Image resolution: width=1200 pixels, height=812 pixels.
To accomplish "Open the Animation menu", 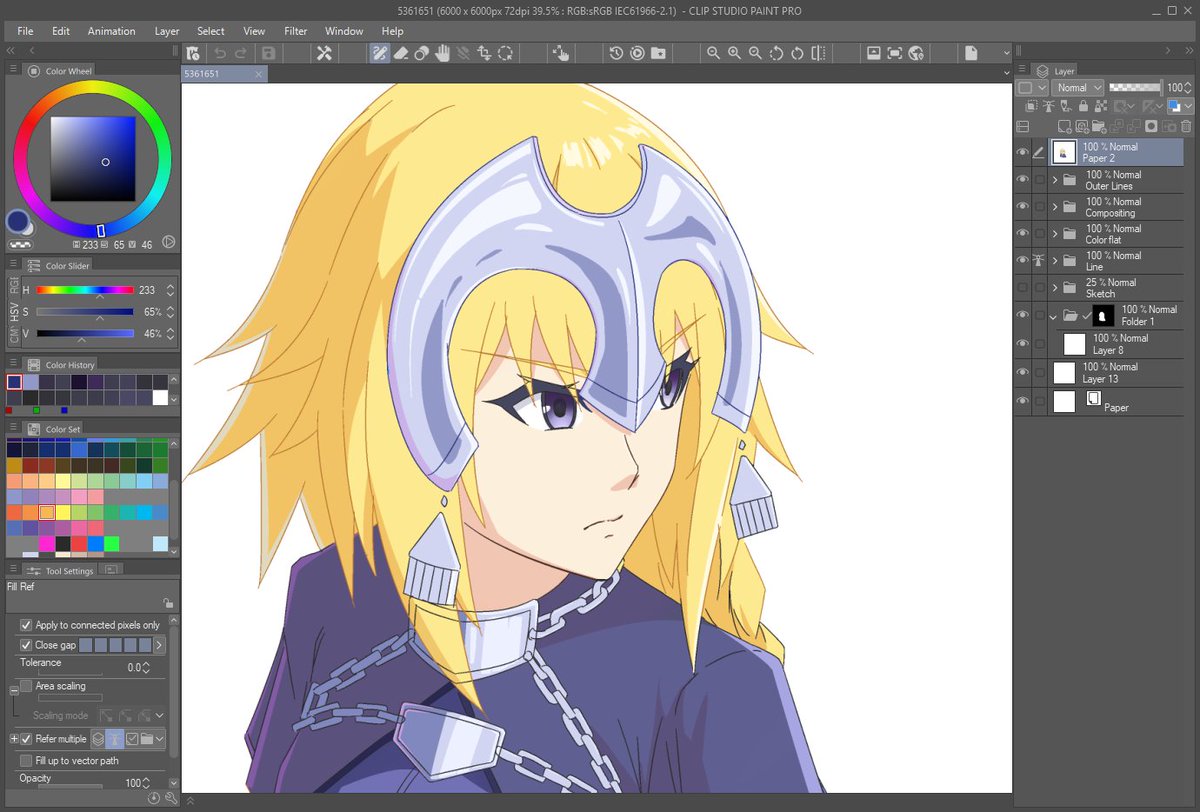I will tap(111, 31).
